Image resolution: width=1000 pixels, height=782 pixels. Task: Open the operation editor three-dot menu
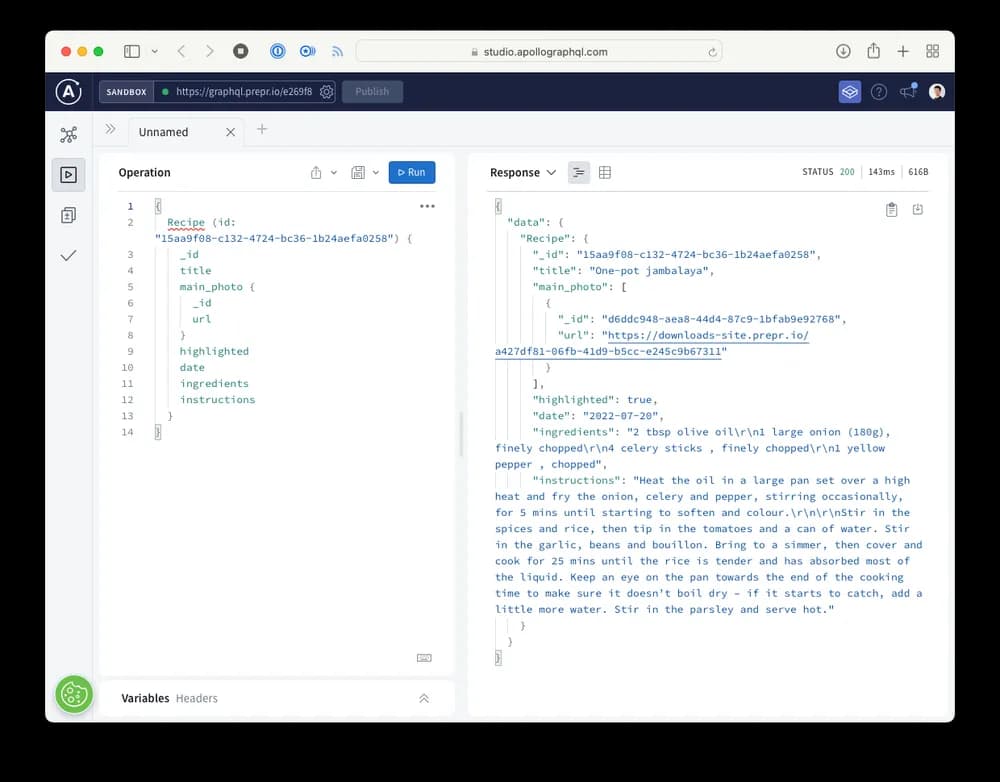tap(427, 206)
